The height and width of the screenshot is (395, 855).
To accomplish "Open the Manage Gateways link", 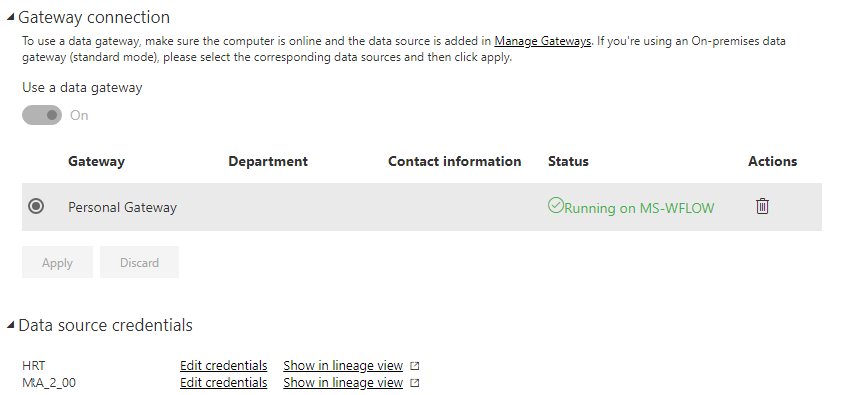I will click(x=543, y=41).
